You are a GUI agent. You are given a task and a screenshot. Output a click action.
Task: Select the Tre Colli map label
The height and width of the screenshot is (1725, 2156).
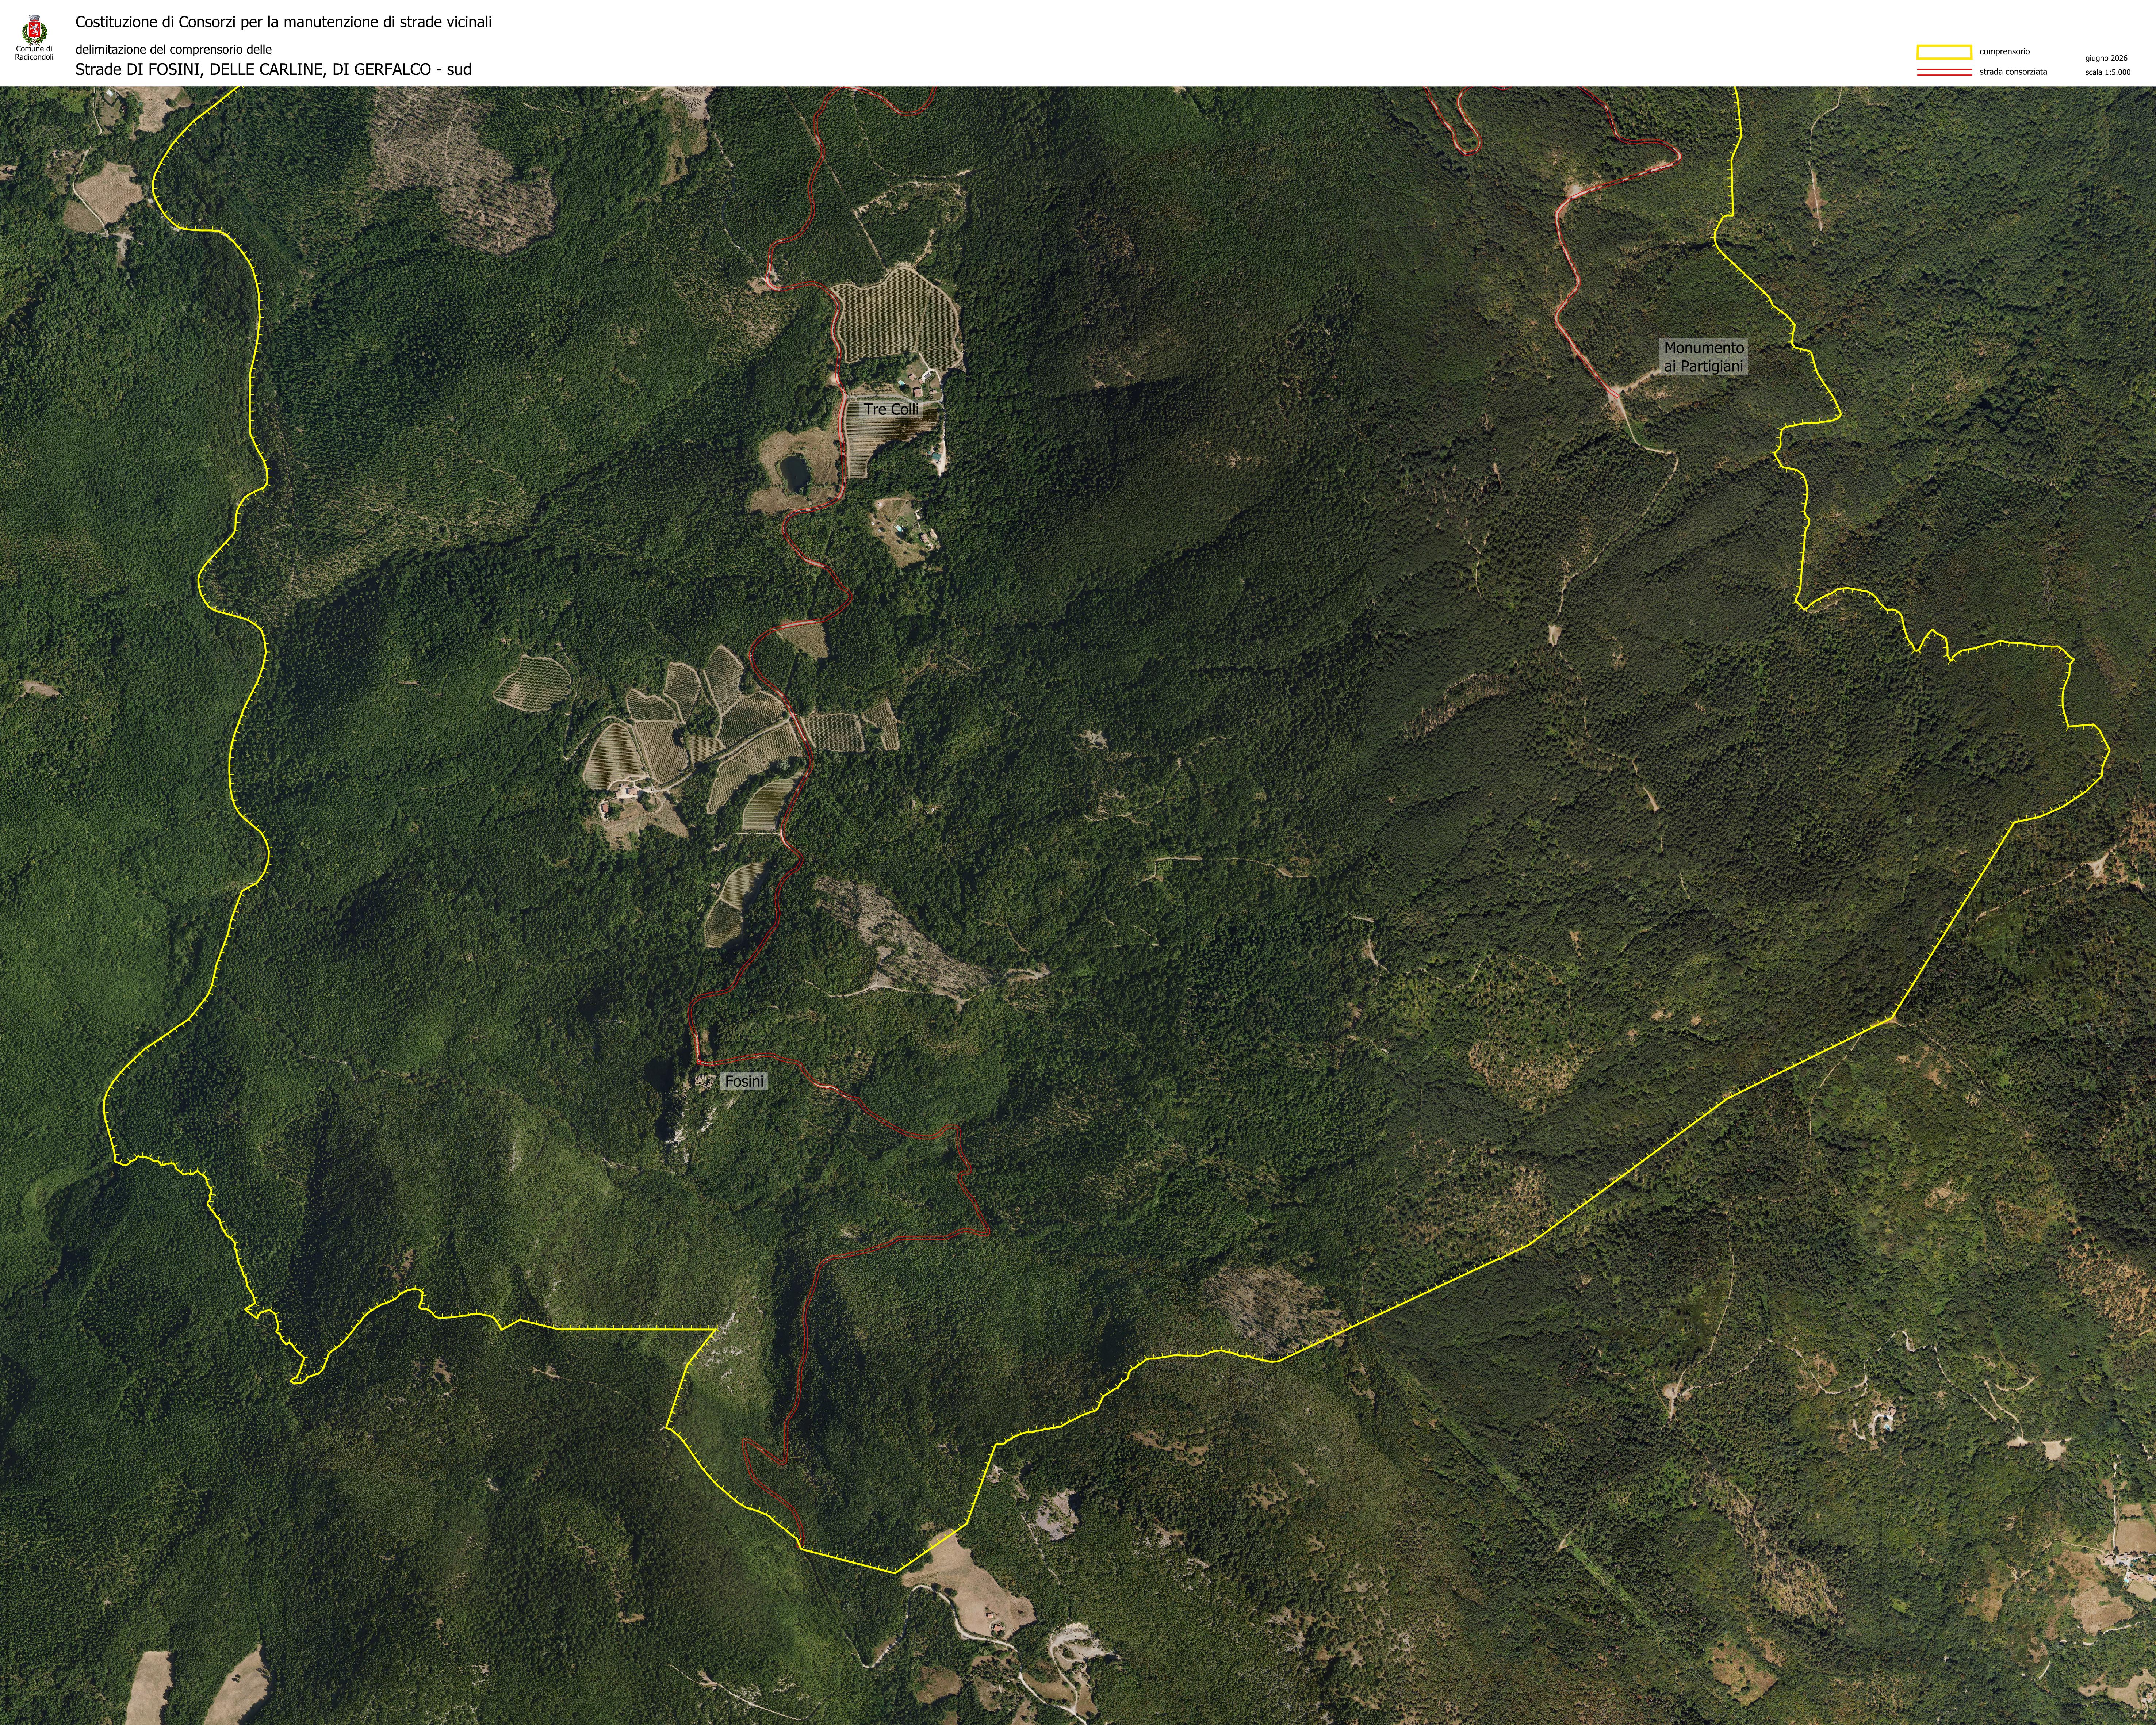(x=890, y=409)
